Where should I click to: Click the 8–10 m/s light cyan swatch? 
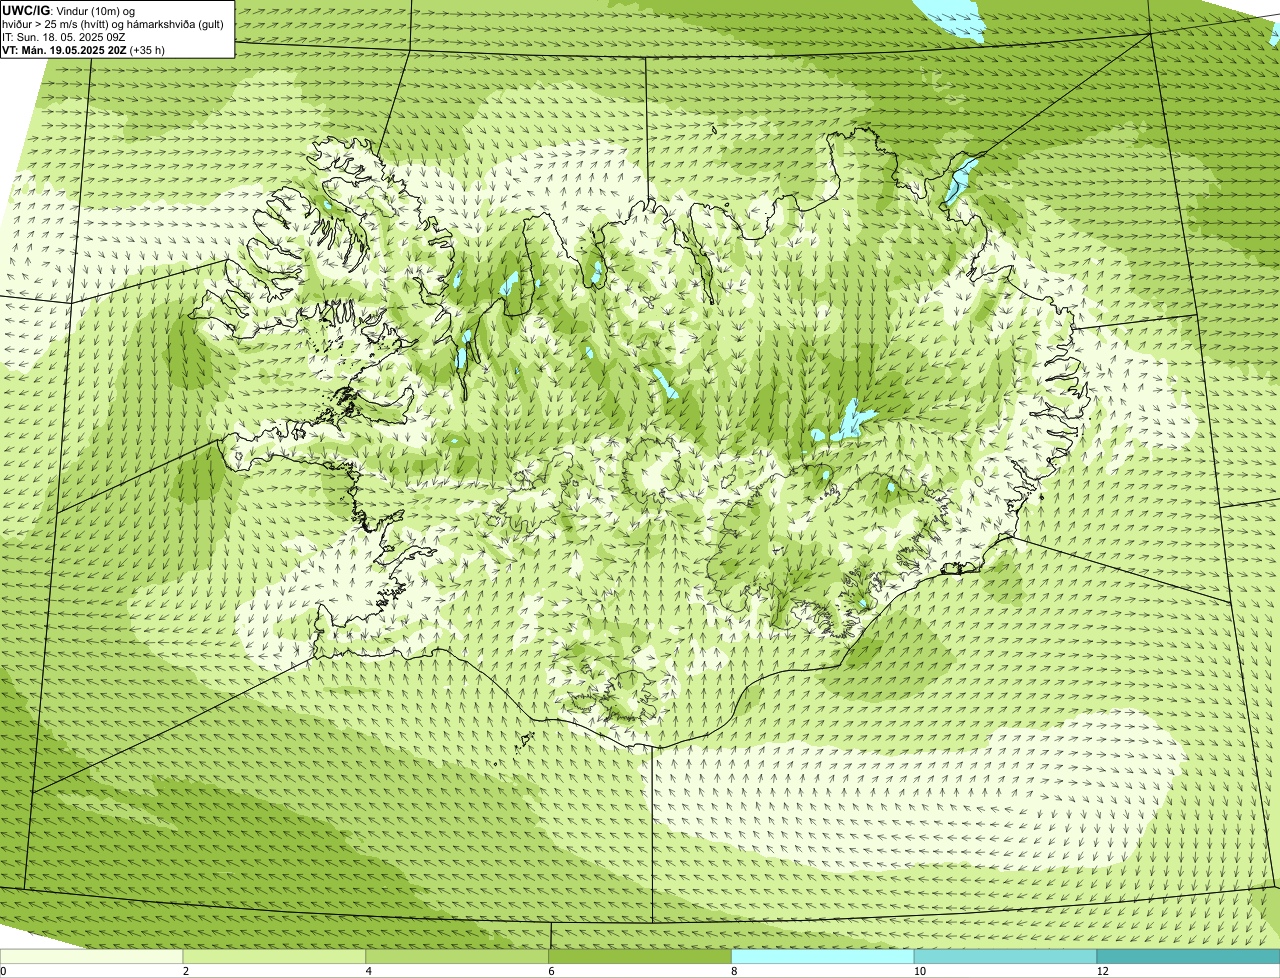pyautogui.click(x=823, y=957)
